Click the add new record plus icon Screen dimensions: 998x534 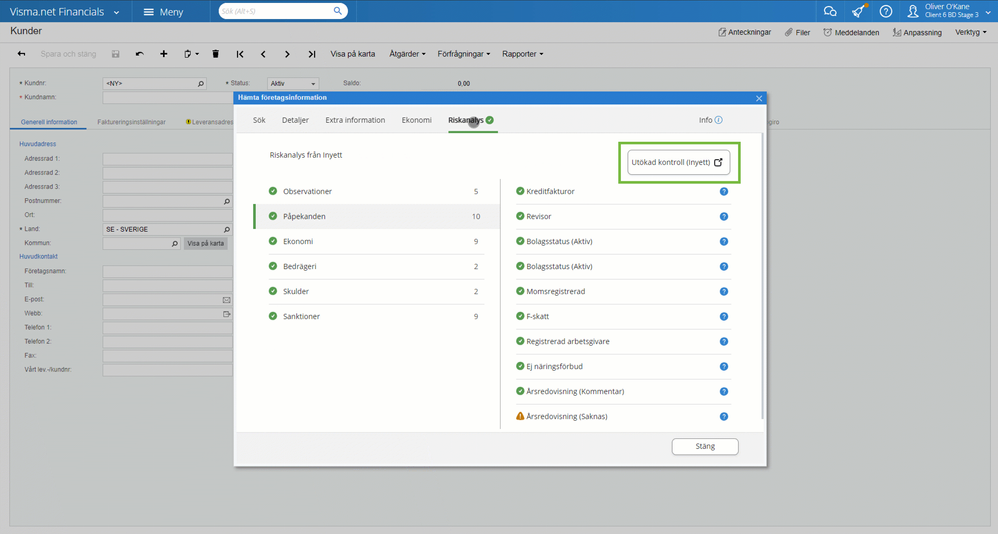164,54
